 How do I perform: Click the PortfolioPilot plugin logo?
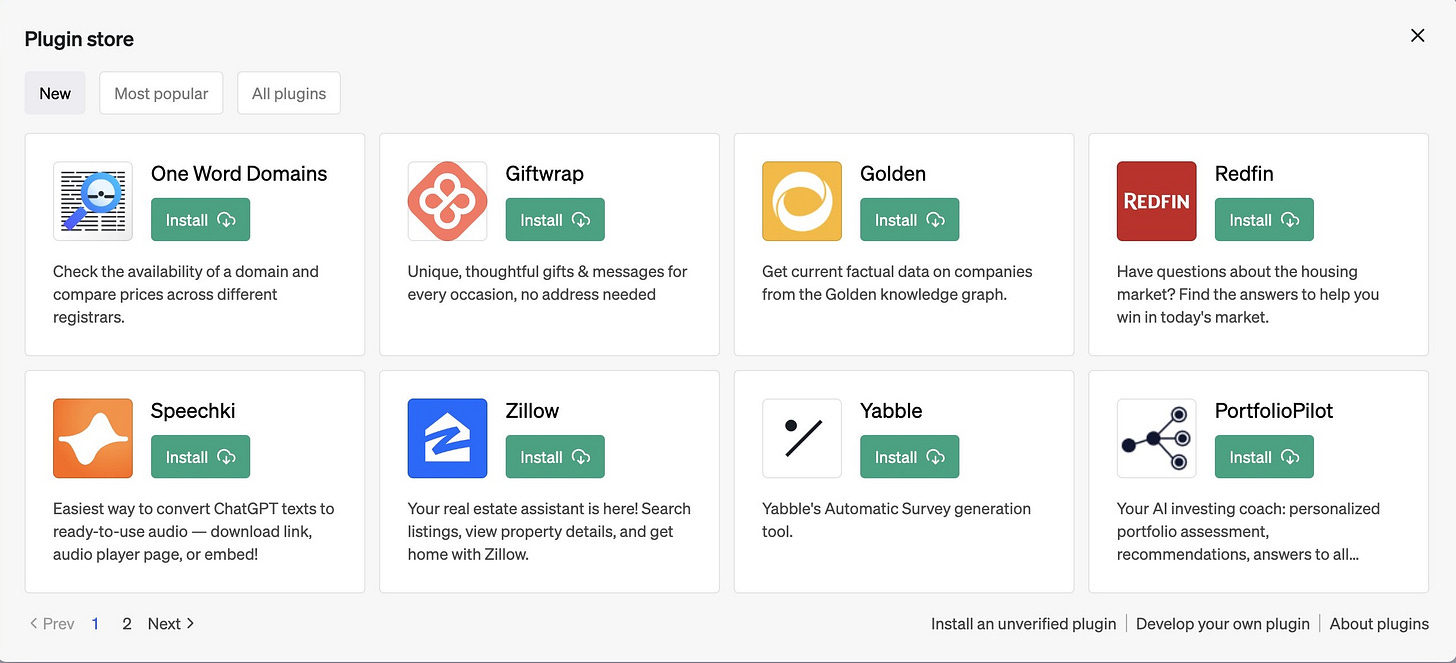click(x=1157, y=438)
